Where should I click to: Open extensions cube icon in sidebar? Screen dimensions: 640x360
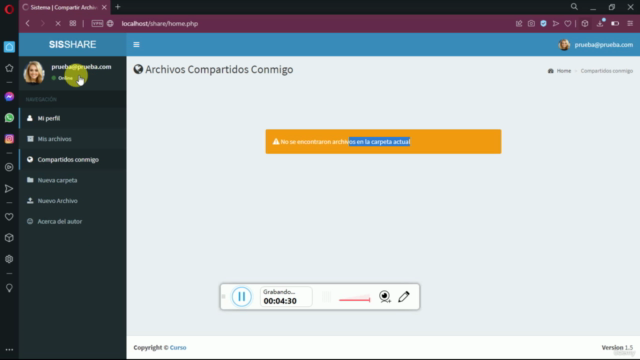pos(9,238)
